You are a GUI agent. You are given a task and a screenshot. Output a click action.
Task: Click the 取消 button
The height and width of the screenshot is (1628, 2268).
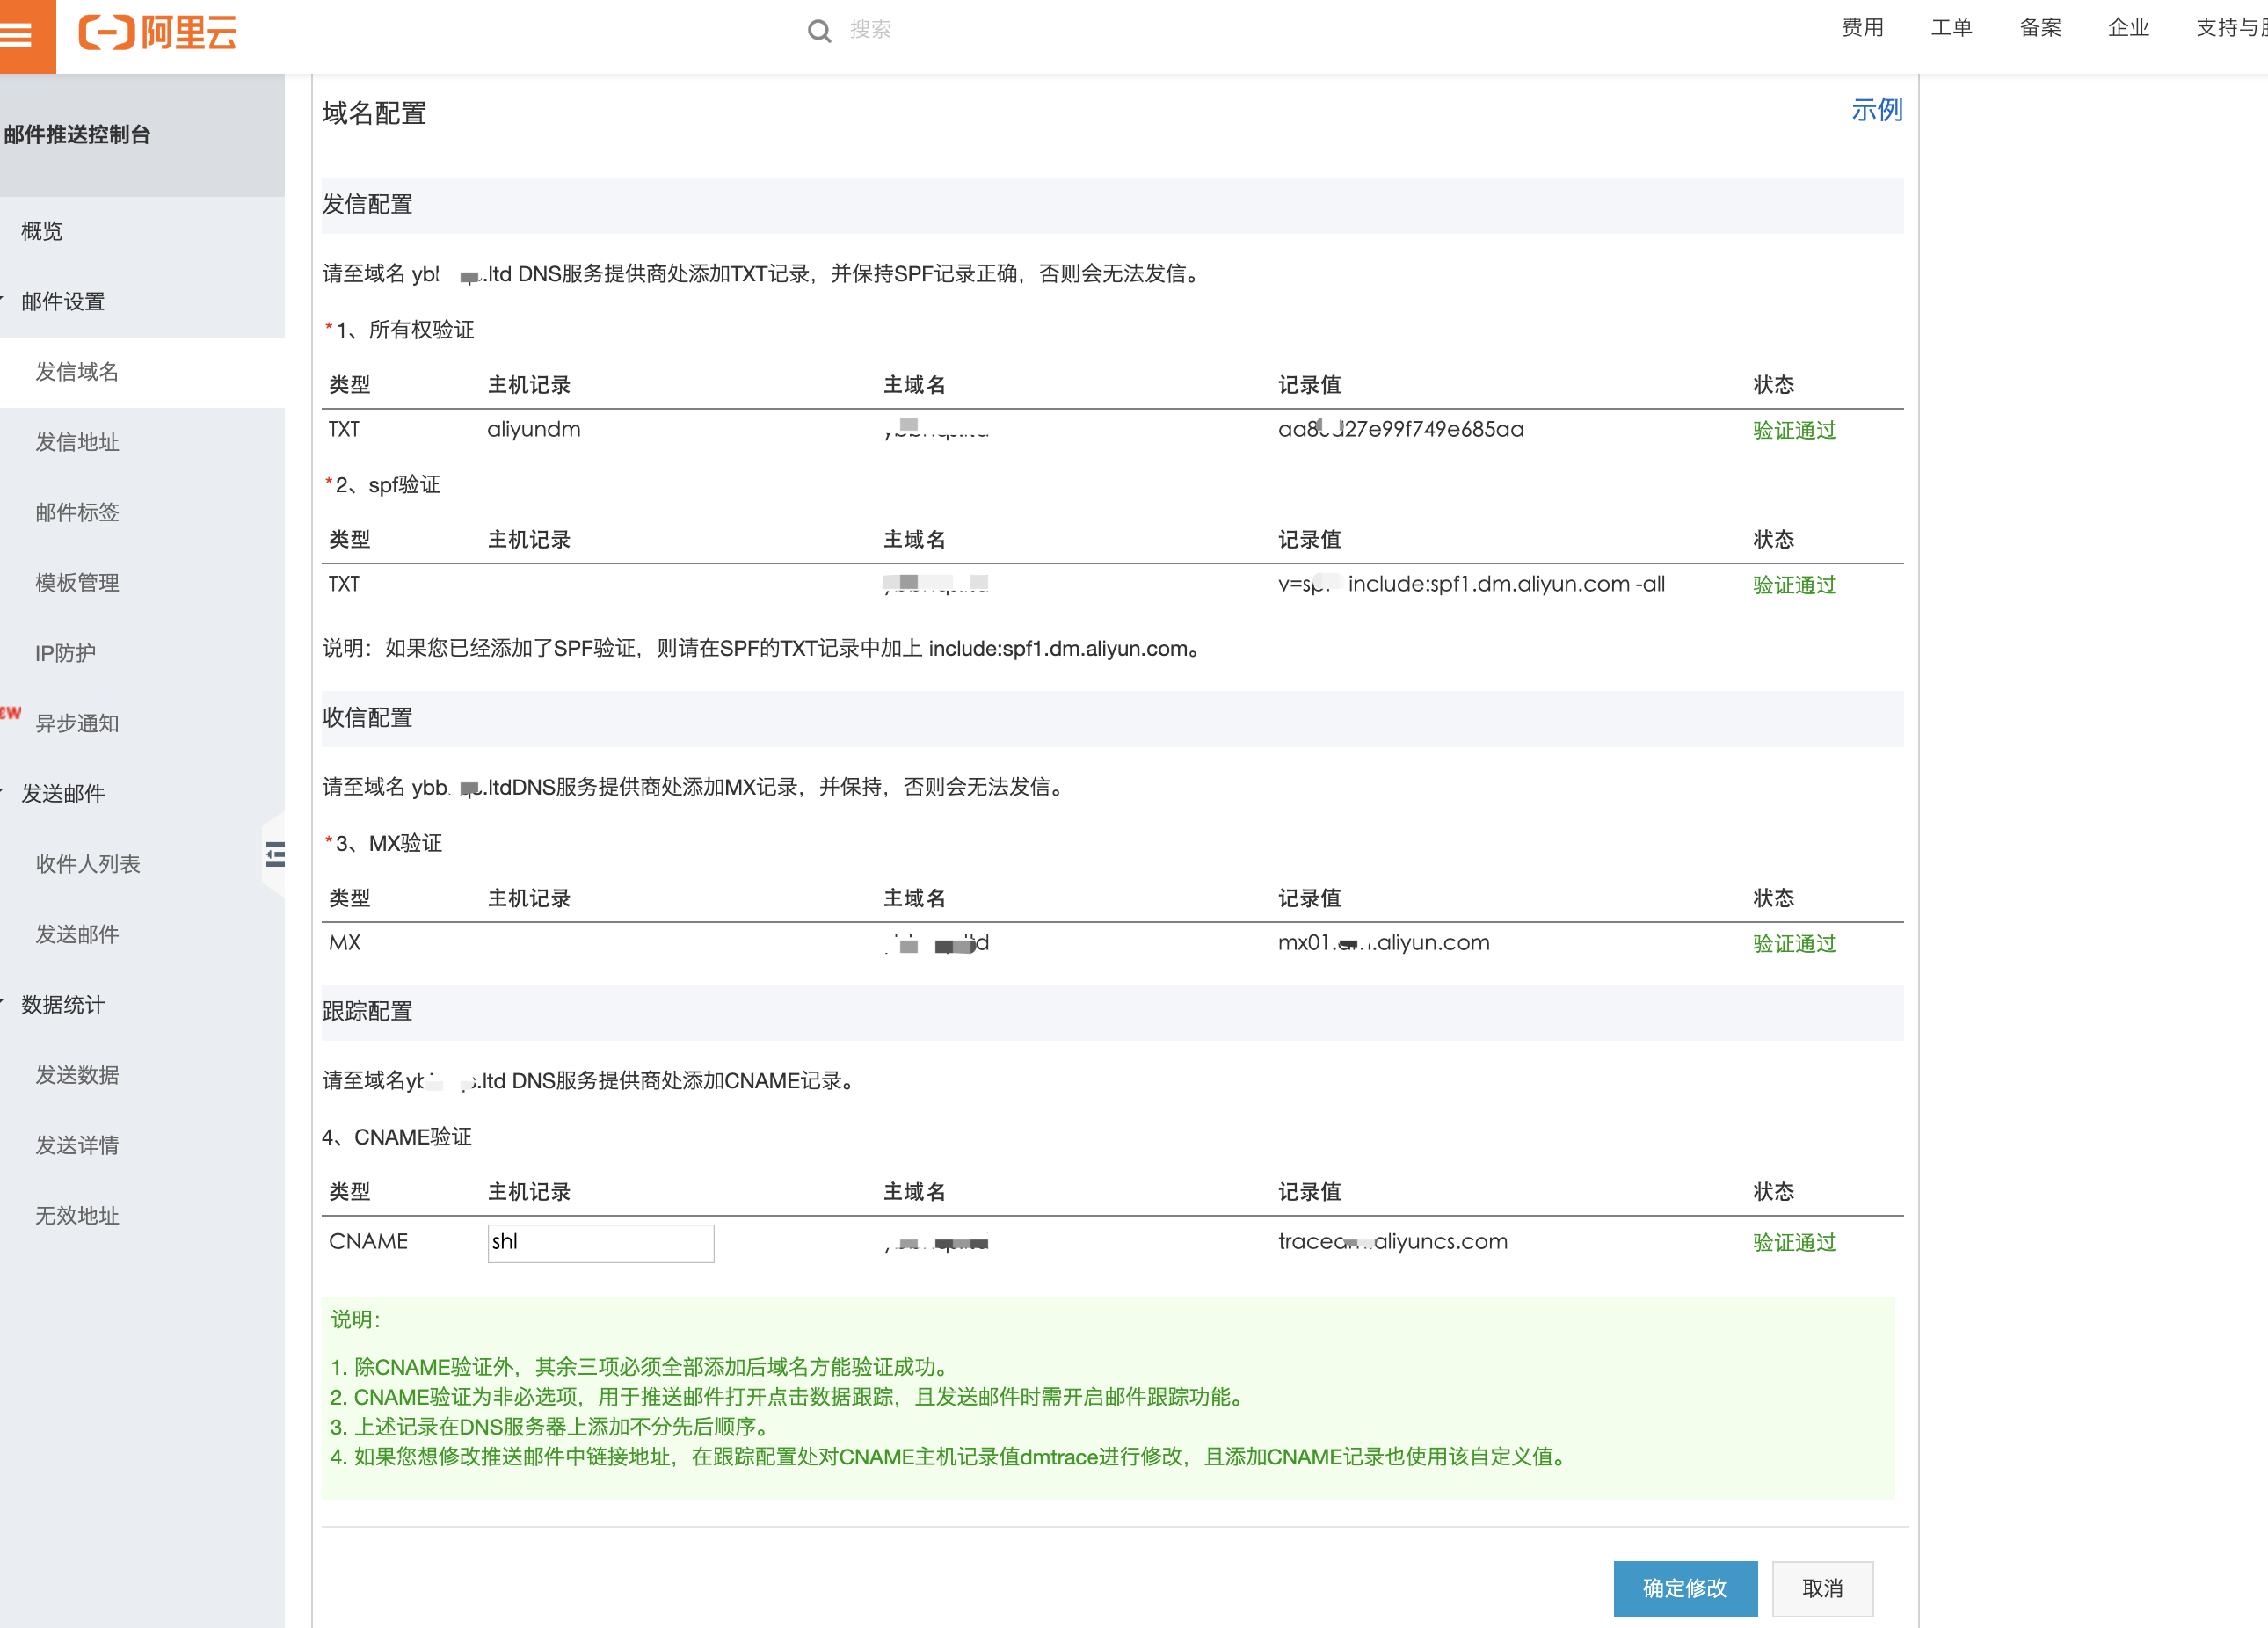[1822, 1589]
